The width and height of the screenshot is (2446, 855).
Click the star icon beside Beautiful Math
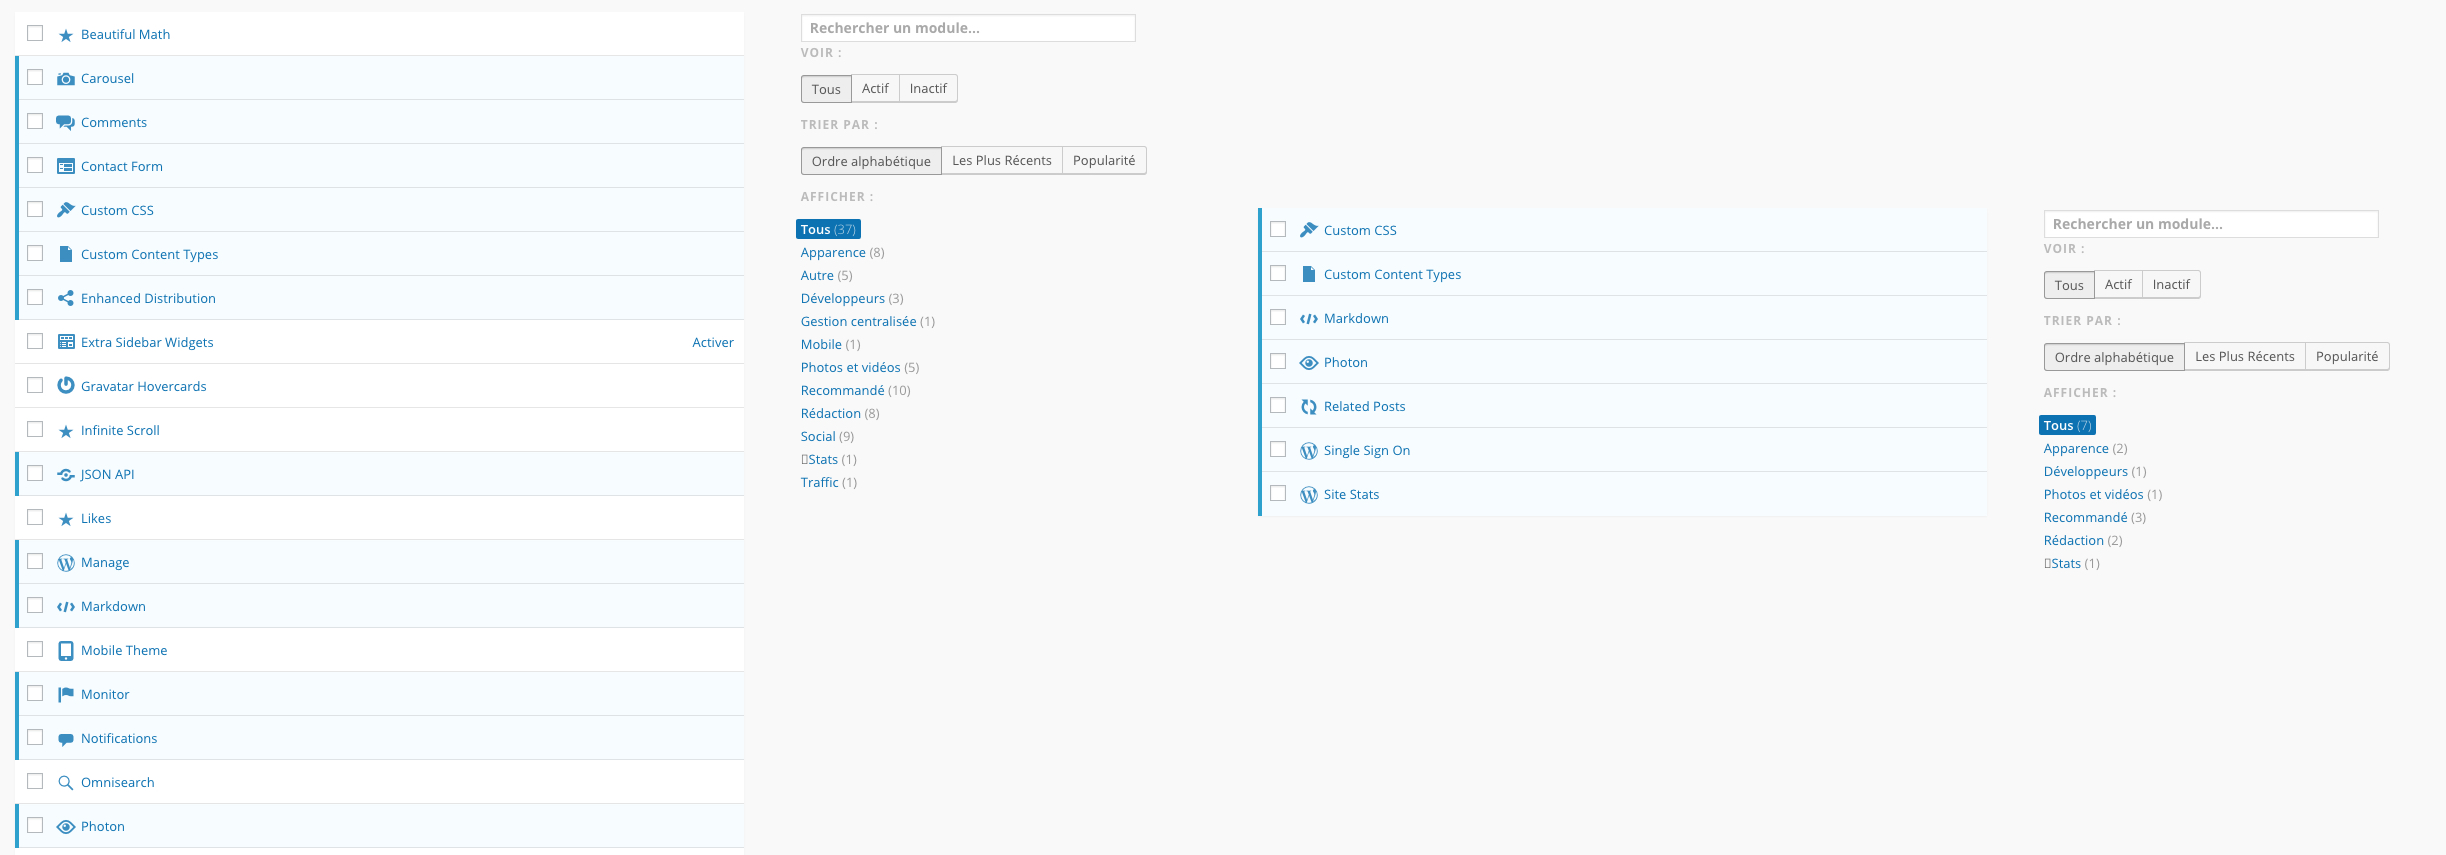(66, 35)
